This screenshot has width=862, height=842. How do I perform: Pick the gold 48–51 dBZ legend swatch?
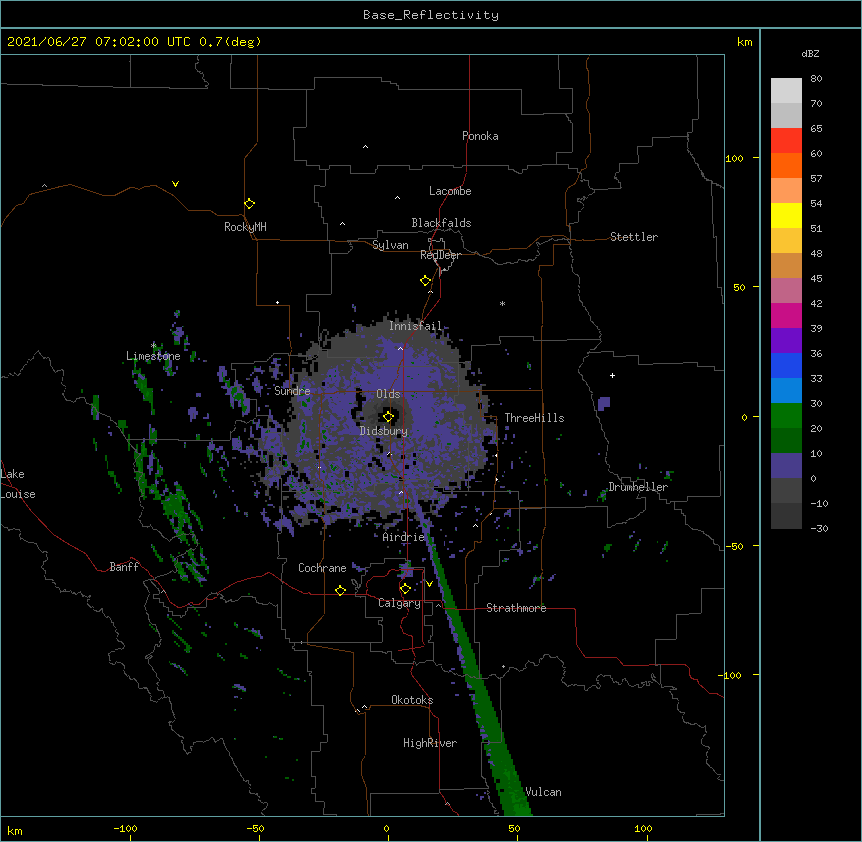[x=786, y=240]
